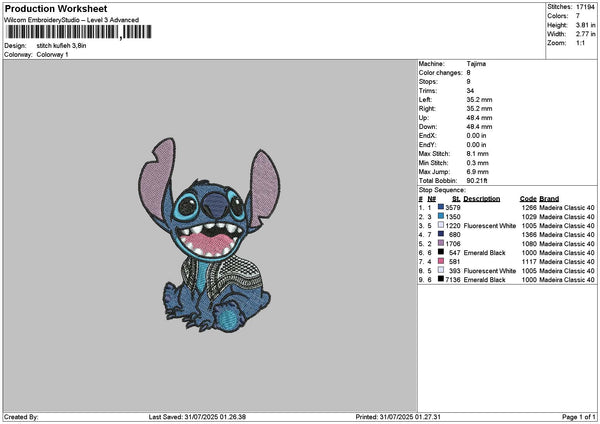Viewport: 600px width, 424px height.
Task: Click 'Wilcom EmbroideryStudio – Level 3 Advanced' text
Action: (71, 20)
